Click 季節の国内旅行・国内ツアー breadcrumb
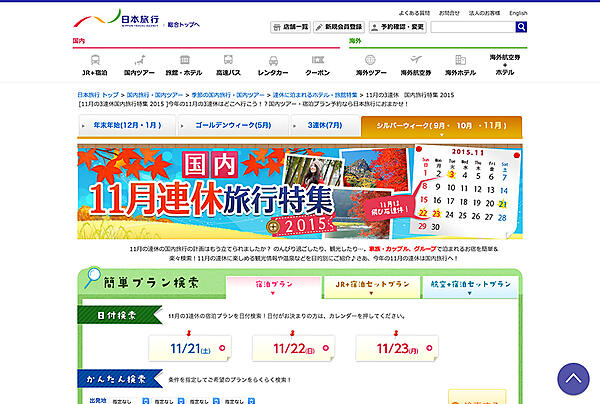The height and width of the screenshot is (404, 600). (x=228, y=95)
